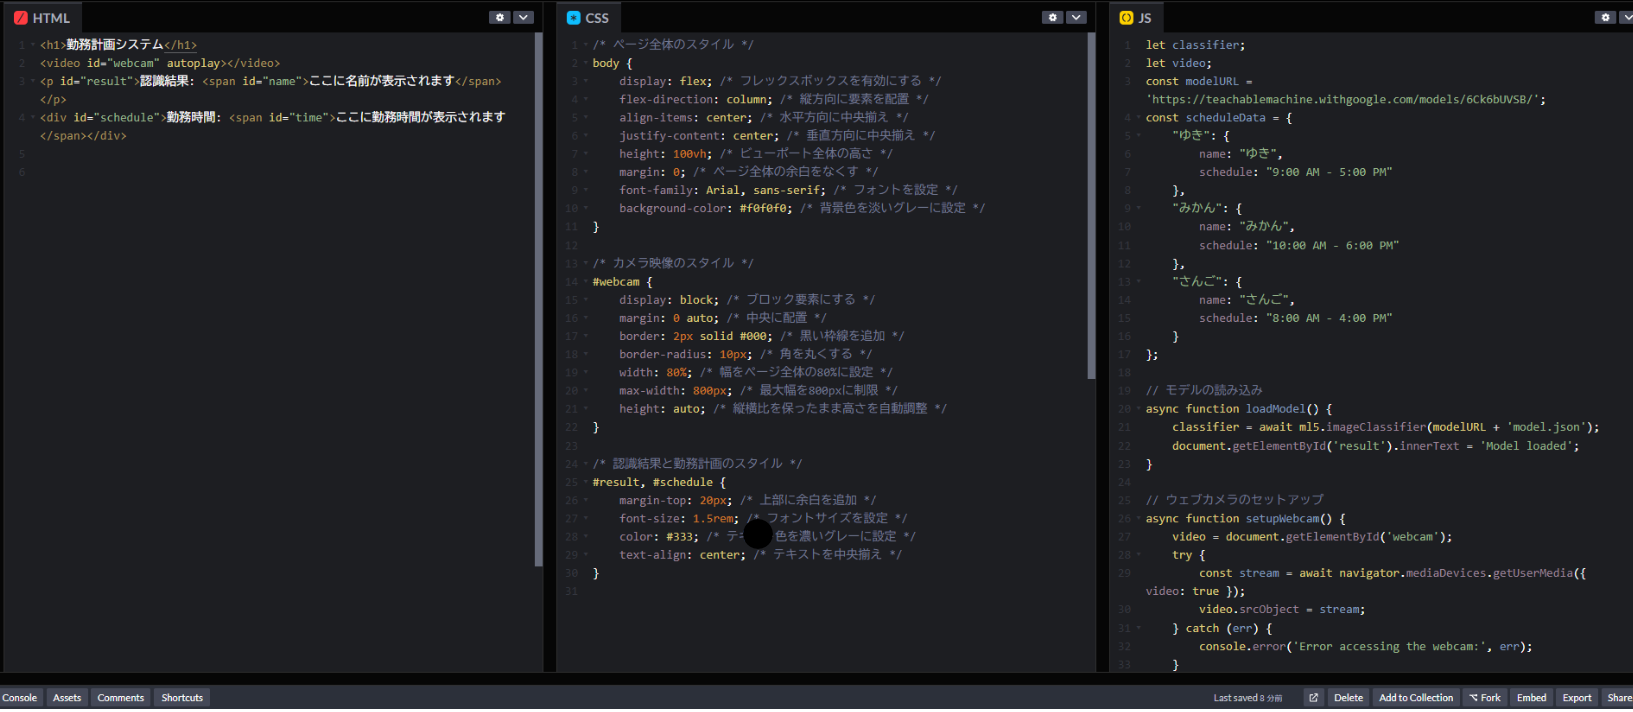Click the yellow JS language icon

tap(1126, 18)
